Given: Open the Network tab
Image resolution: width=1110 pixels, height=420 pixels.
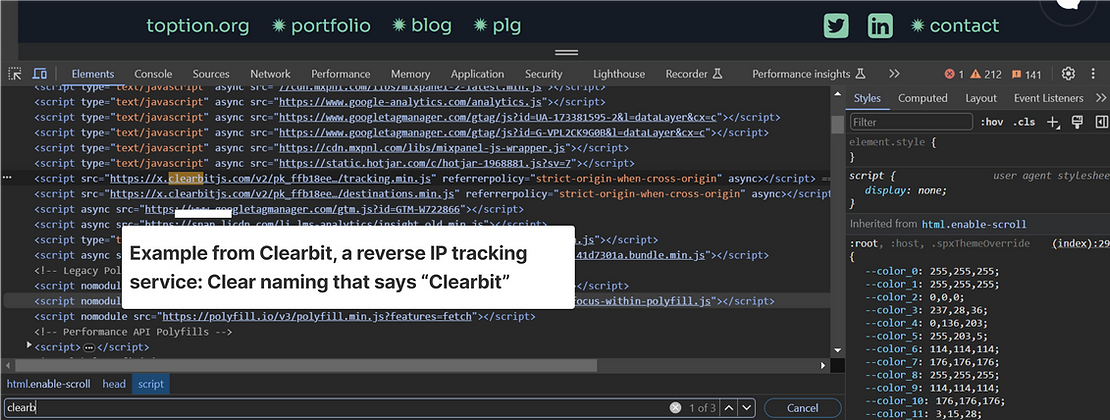Looking at the screenshot, I should (x=270, y=74).
